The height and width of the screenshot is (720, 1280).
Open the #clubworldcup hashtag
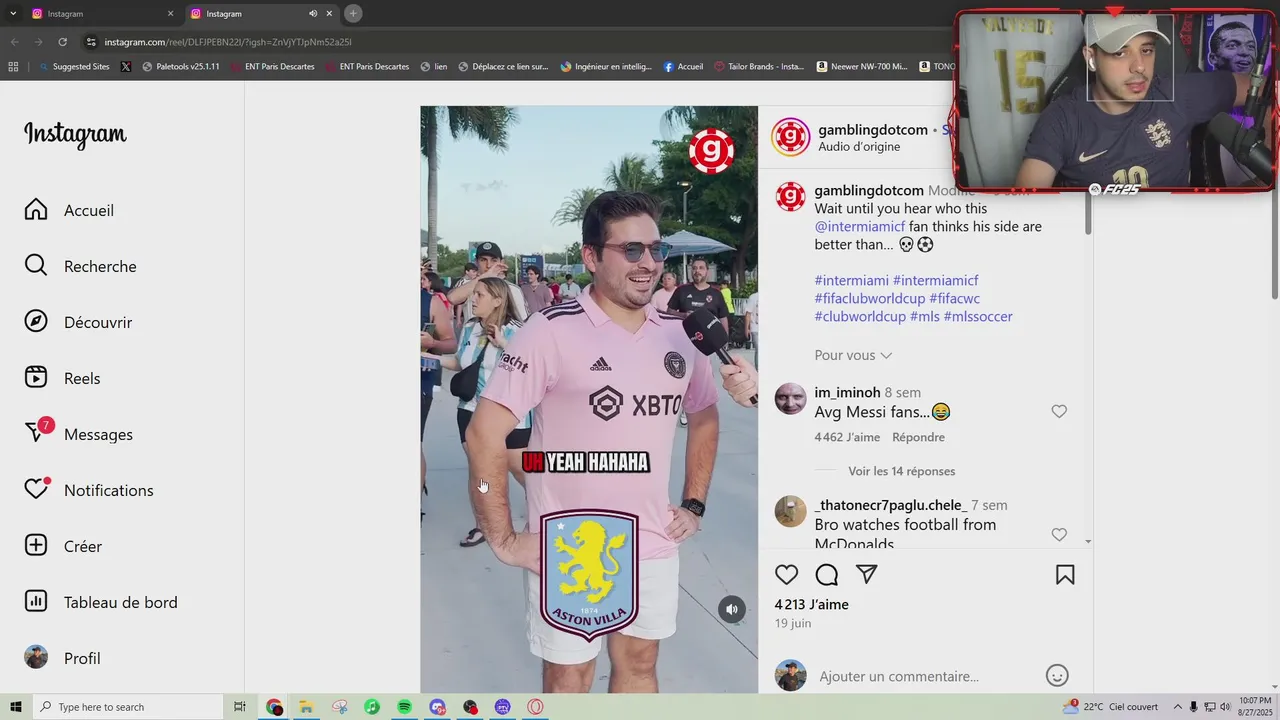[860, 316]
